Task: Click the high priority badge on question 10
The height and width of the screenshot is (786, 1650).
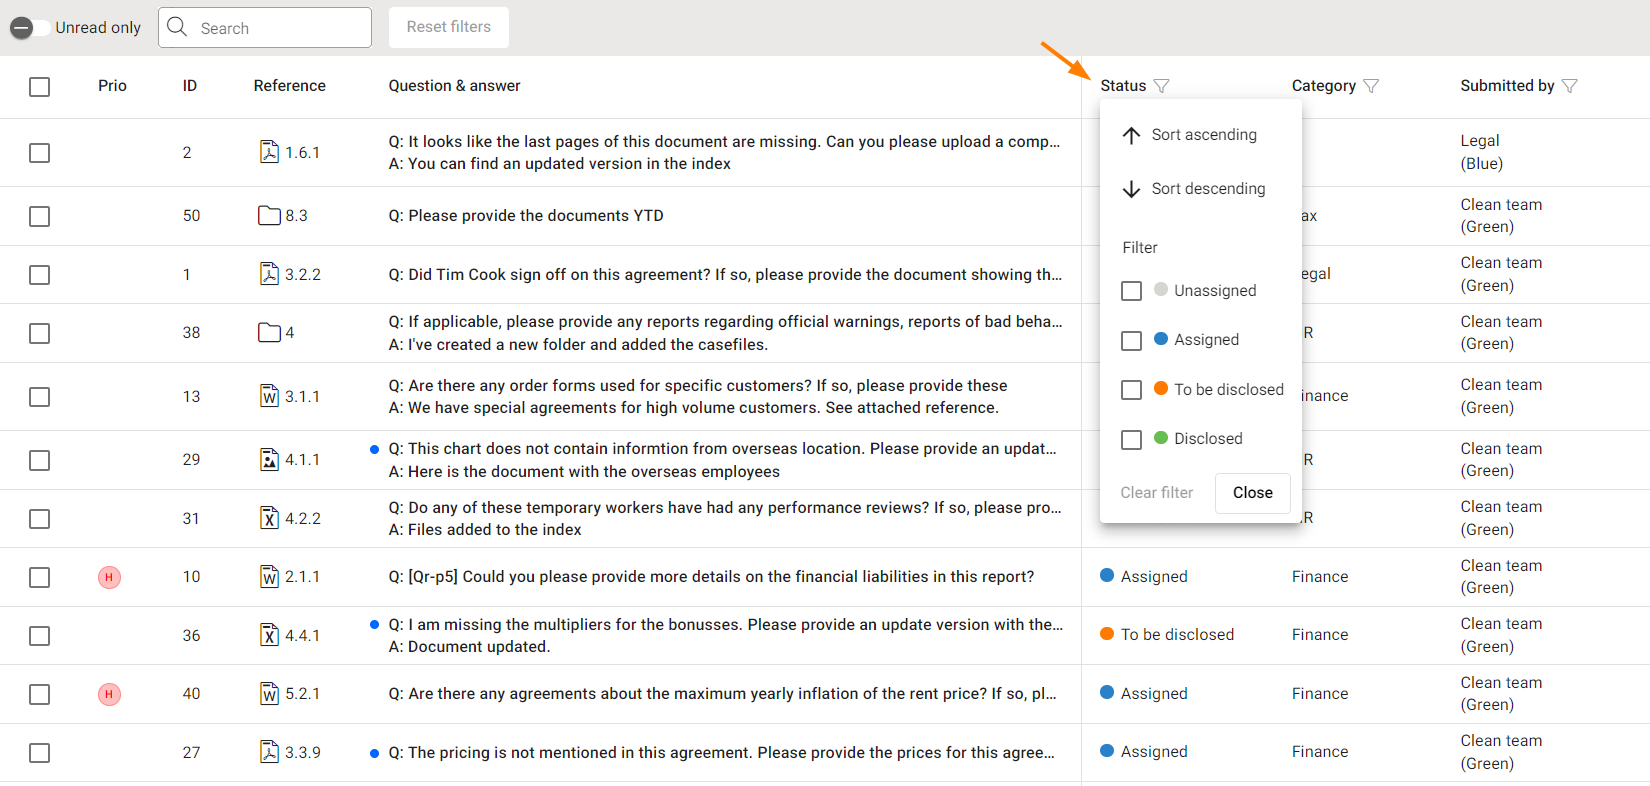Action: 109,577
